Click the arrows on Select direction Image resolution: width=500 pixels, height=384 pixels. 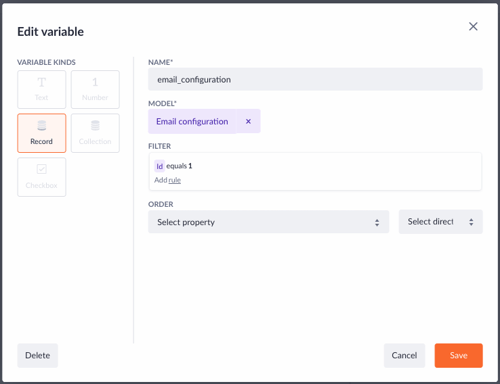471,222
